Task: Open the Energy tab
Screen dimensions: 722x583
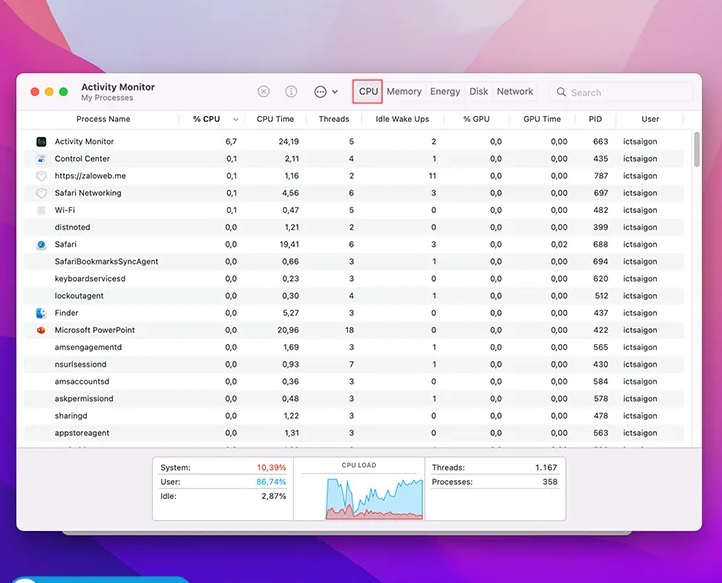Action: pos(445,91)
